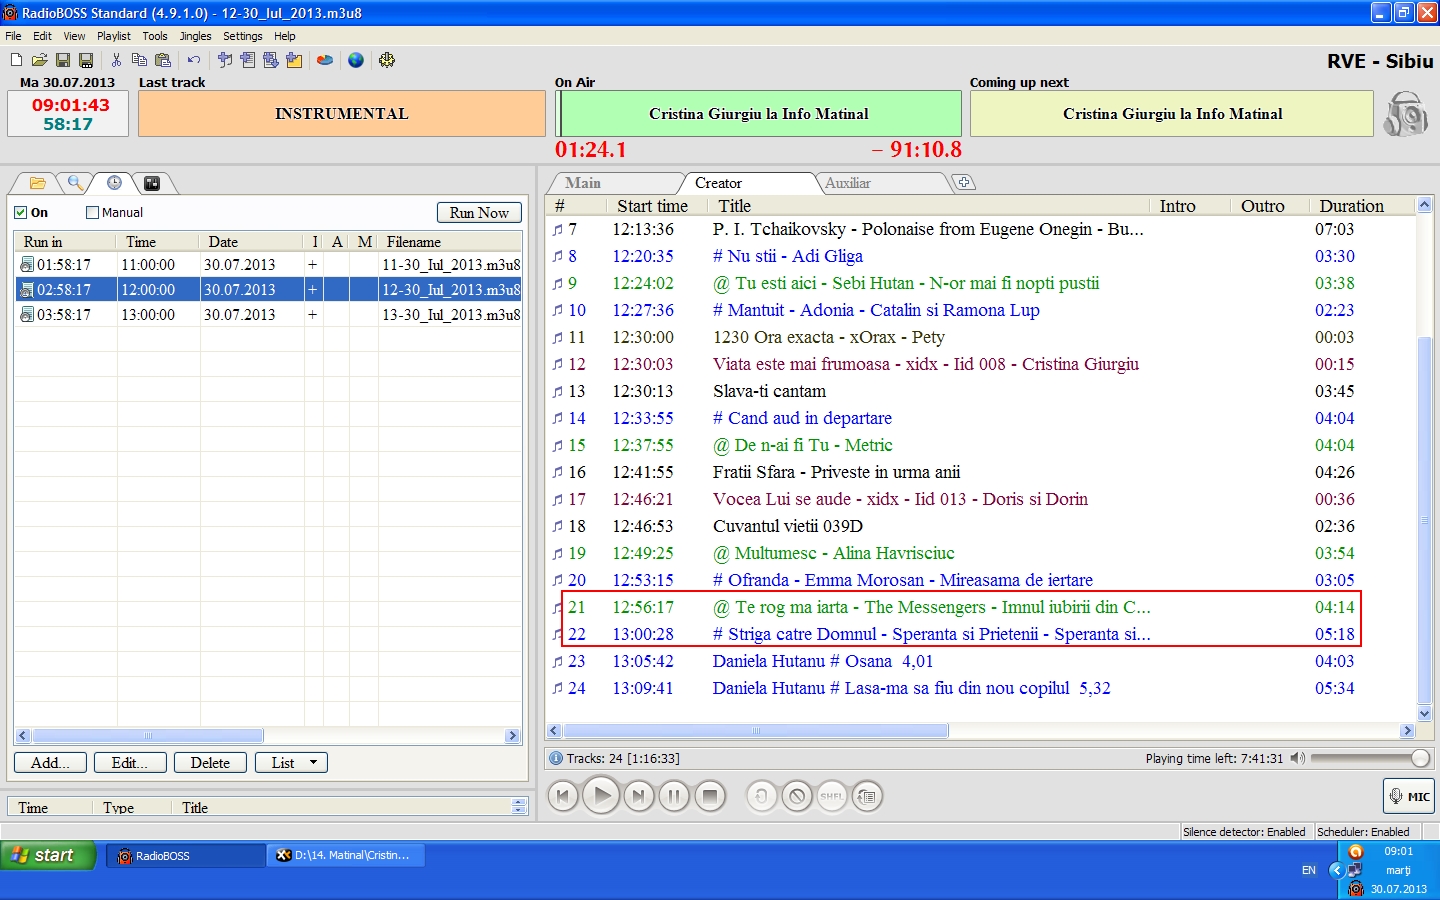1440x900 pixels.
Task: Open the List dropdown button
Action: click(291, 762)
